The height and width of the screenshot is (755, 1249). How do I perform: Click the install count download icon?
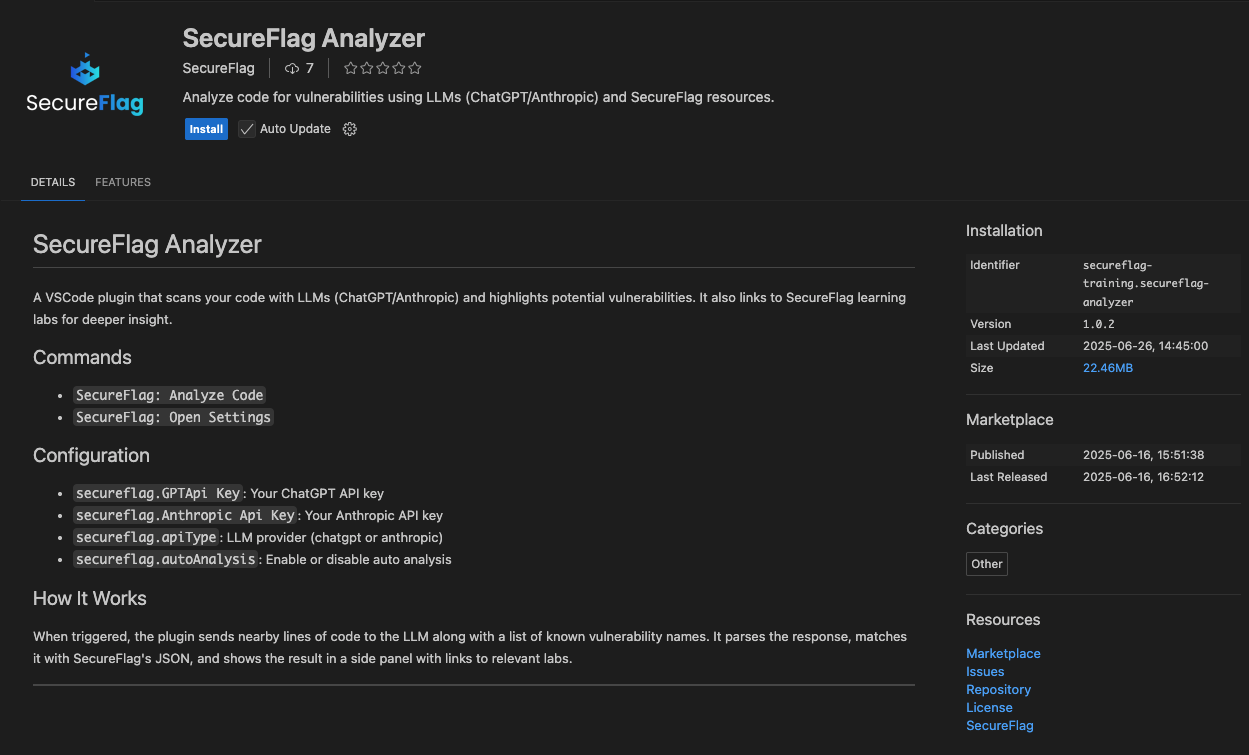click(x=292, y=68)
